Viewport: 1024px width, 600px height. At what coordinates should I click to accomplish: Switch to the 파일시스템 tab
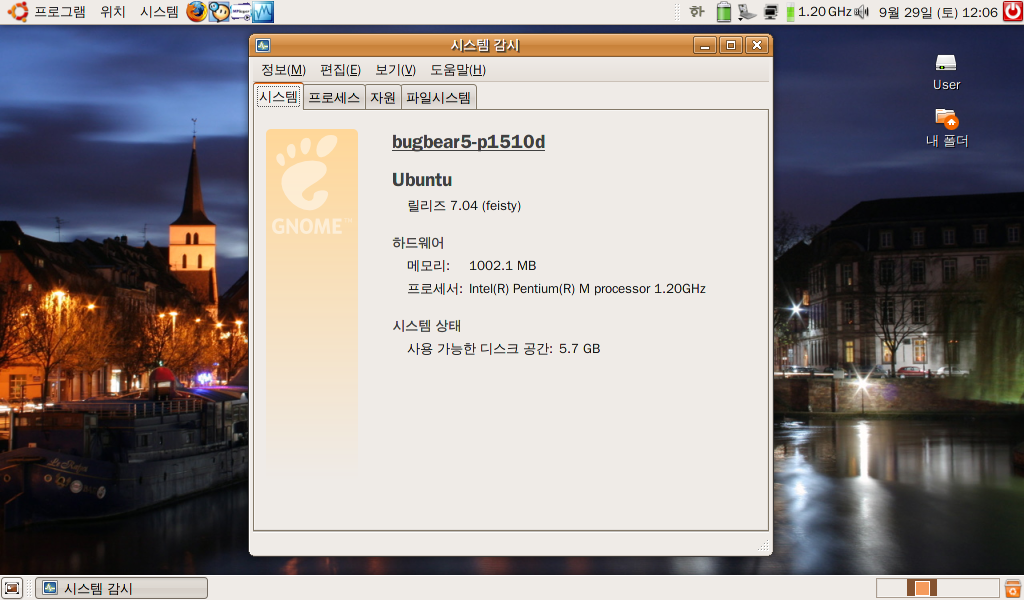coord(438,97)
